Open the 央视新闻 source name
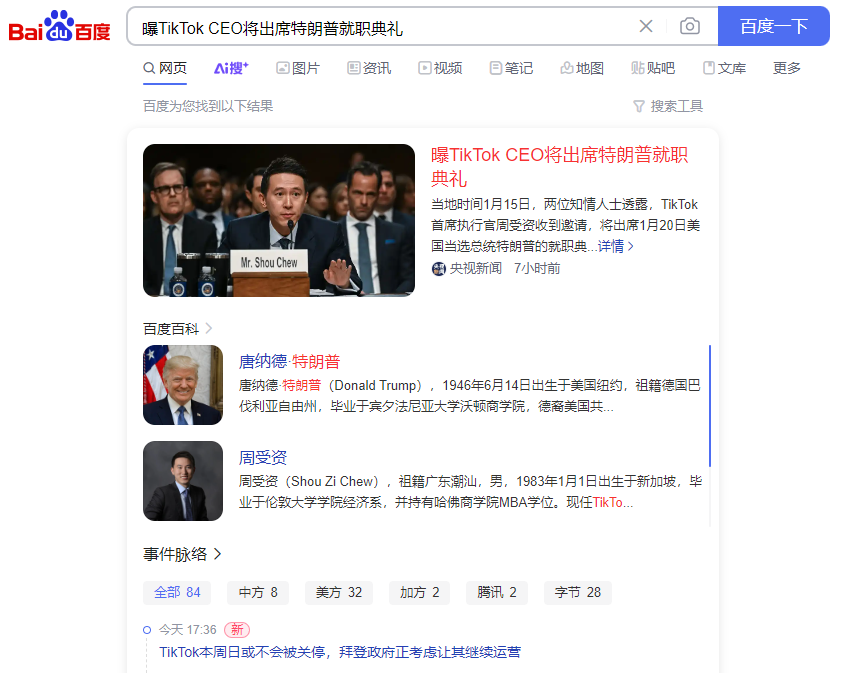843x673 pixels. pyautogui.click(x=476, y=268)
